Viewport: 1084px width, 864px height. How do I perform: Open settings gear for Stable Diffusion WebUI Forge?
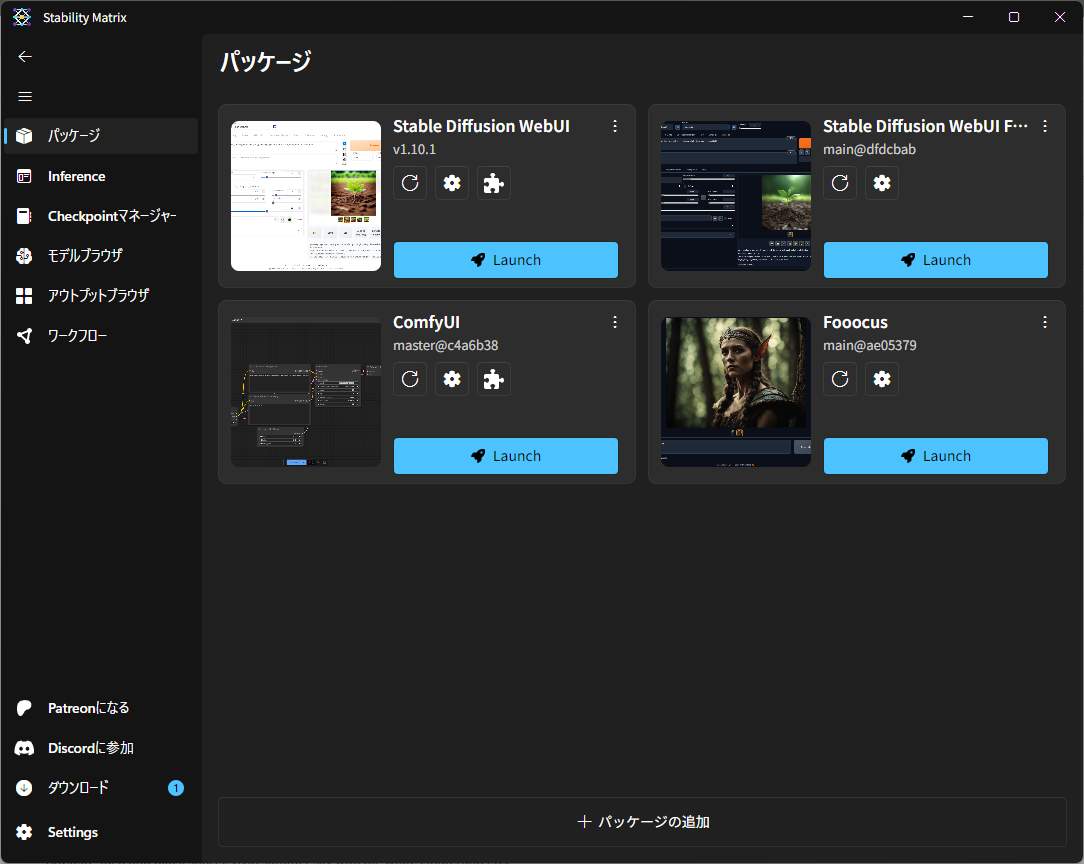click(882, 183)
